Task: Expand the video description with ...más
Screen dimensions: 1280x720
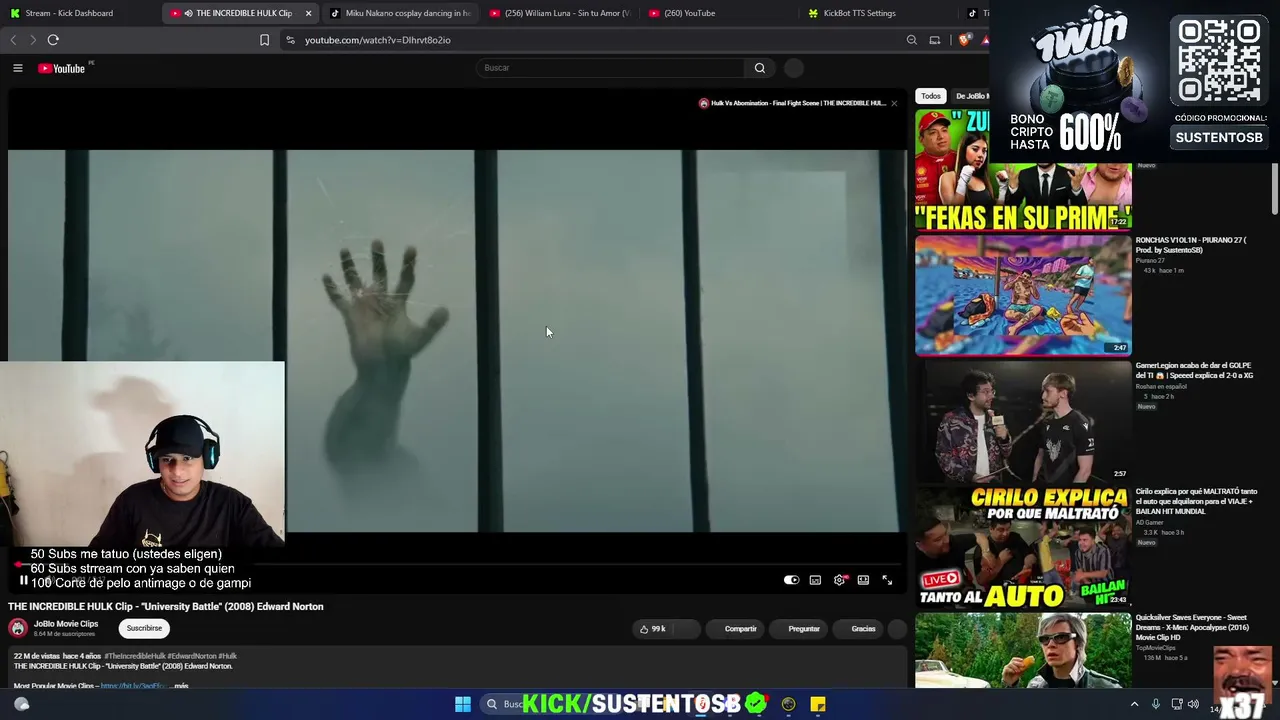Action: [x=180, y=686]
